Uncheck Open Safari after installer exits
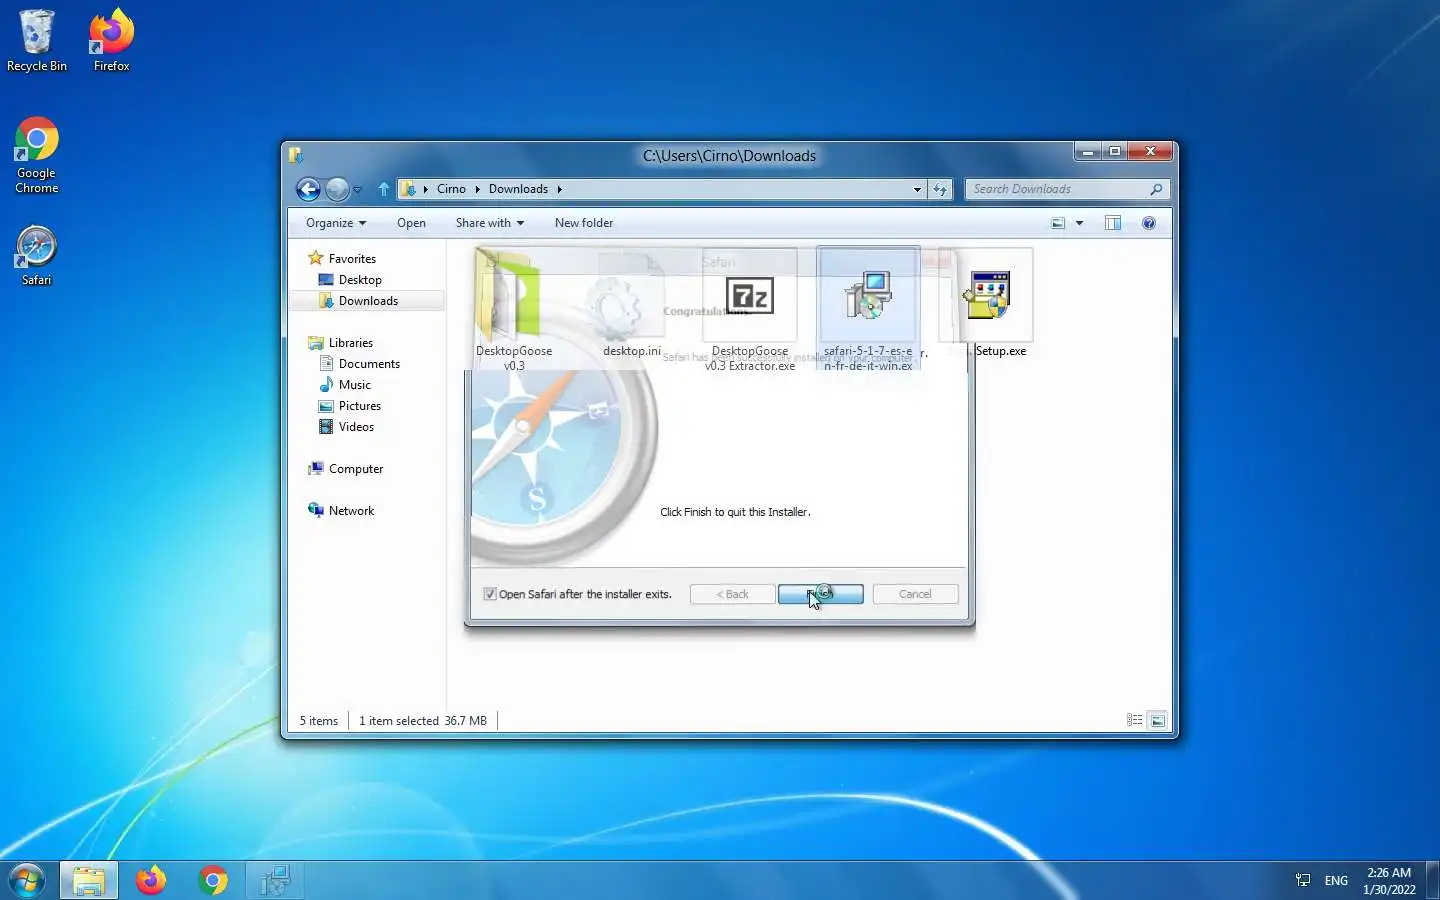Viewport: 1440px width, 900px height. 490,594
